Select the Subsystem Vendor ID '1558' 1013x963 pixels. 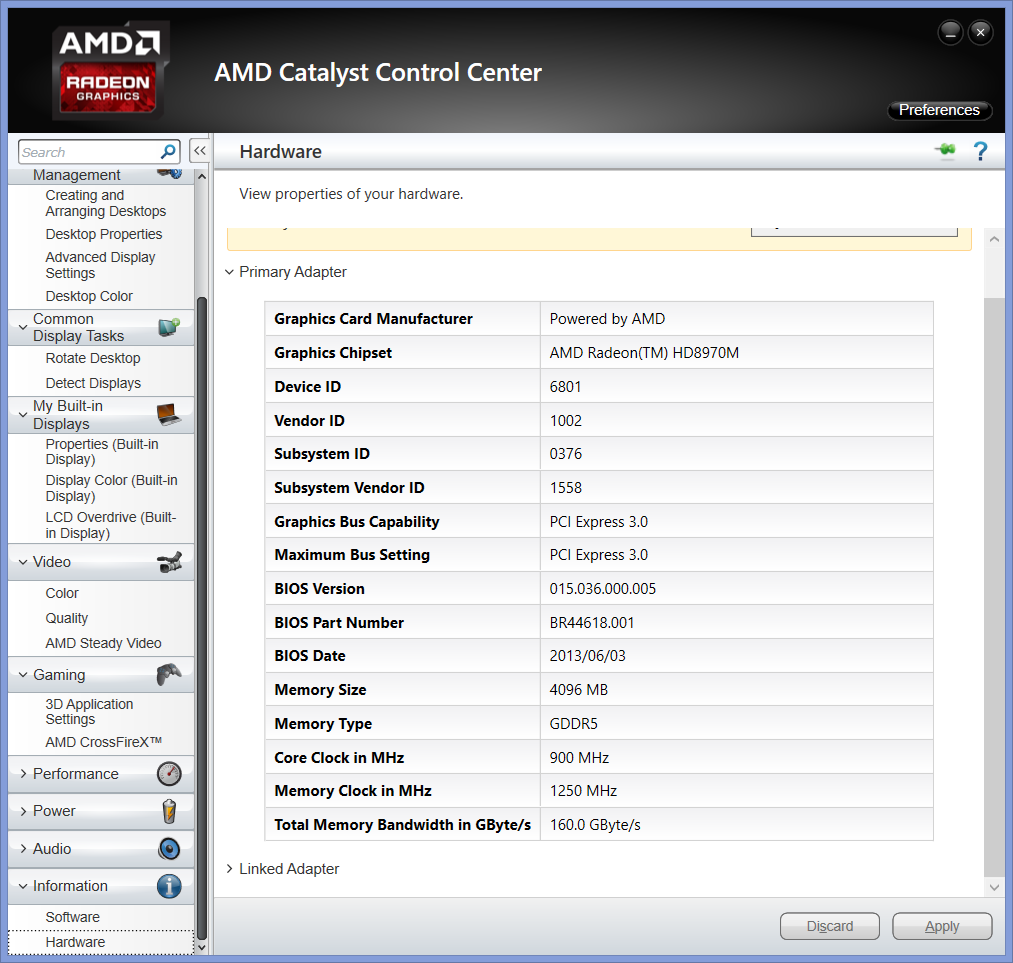pos(565,488)
